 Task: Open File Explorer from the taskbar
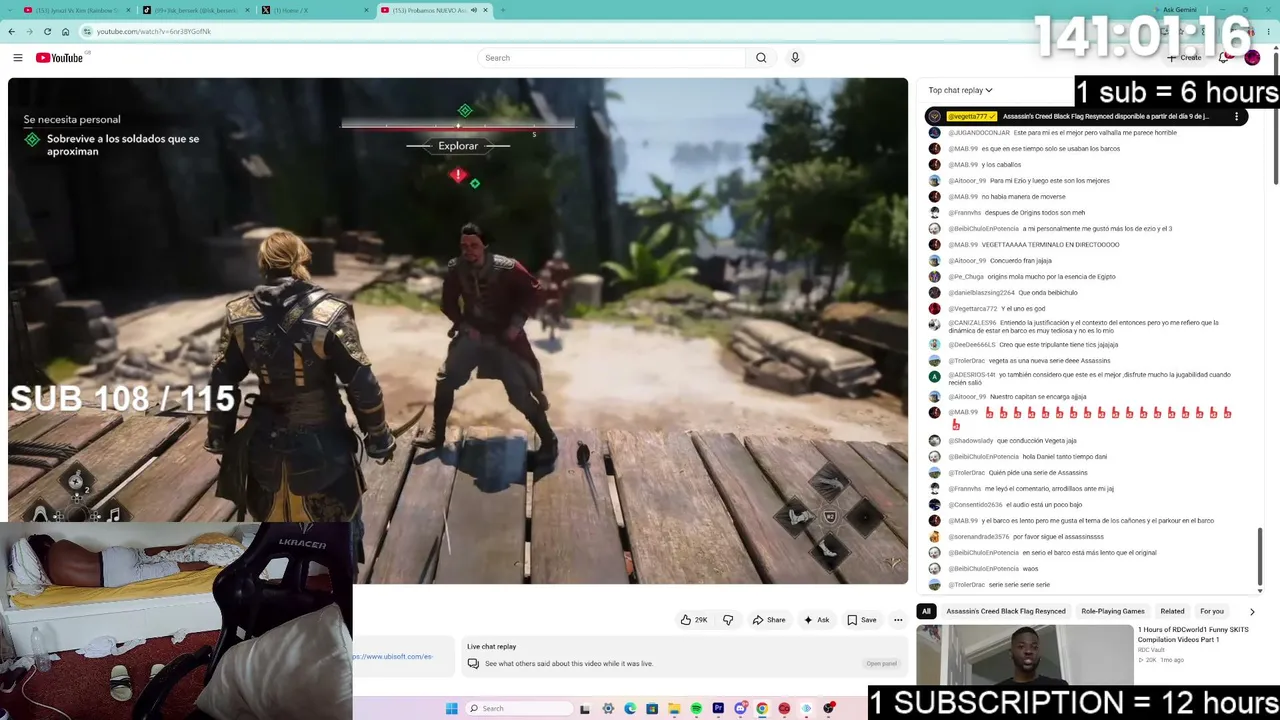674,709
